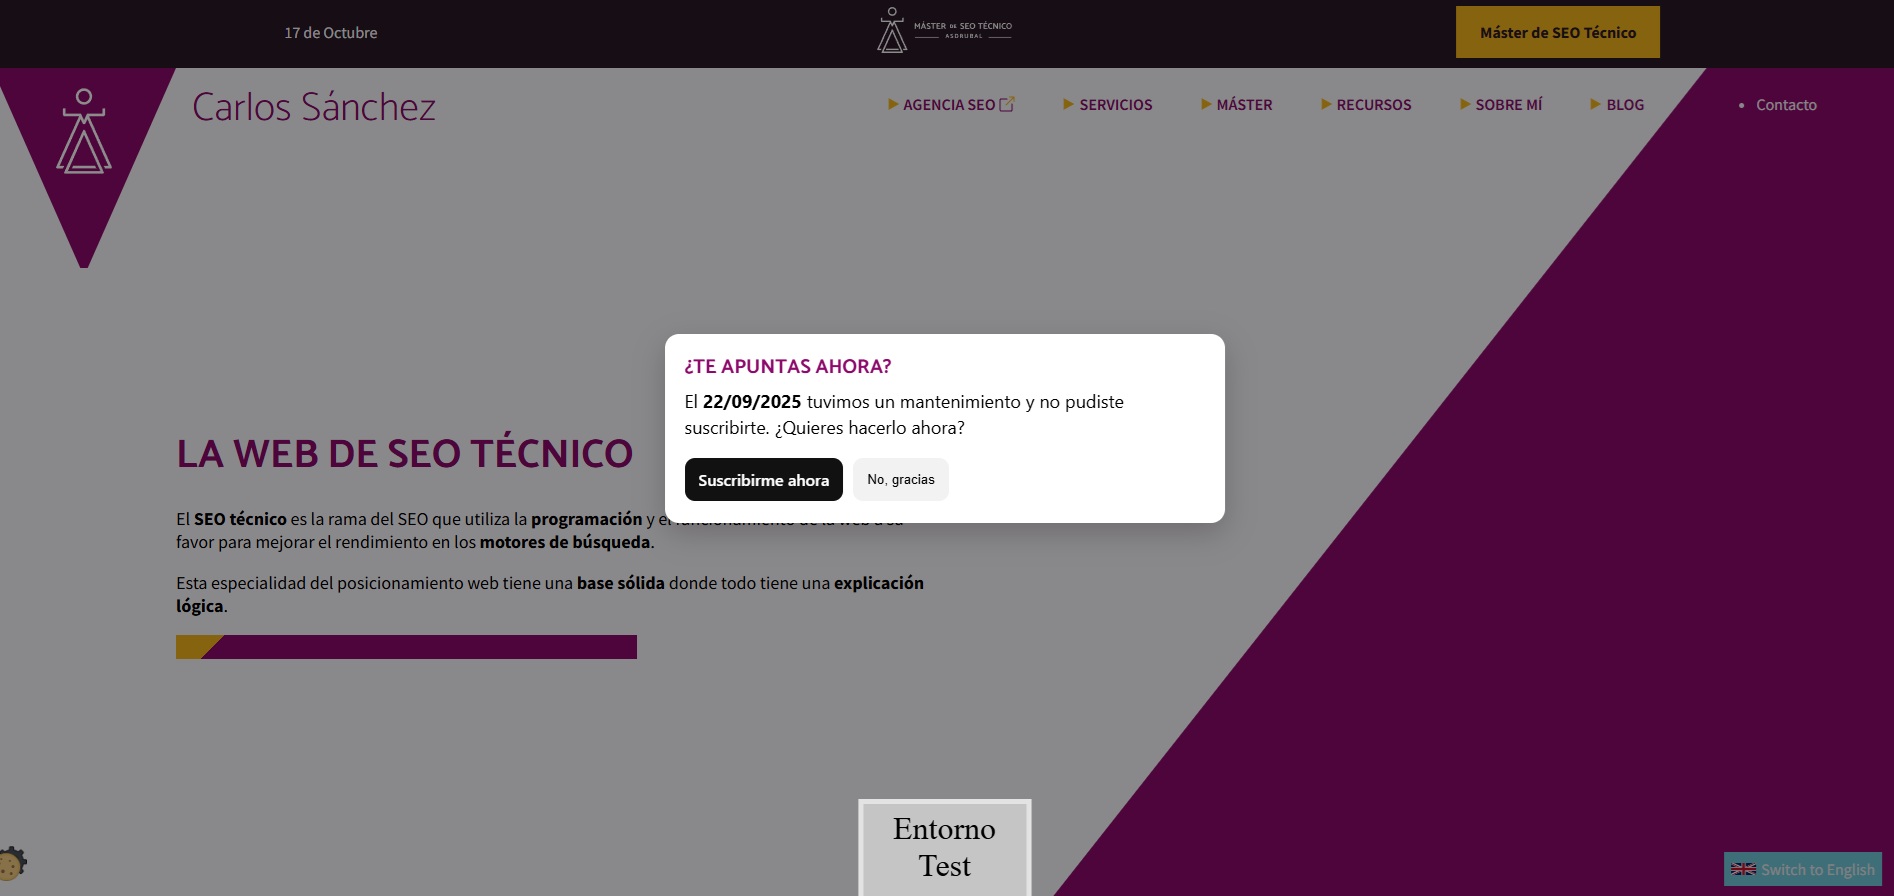Image resolution: width=1894 pixels, height=896 pixels.
Task: Click the 17 de Octubre date text
Action: [331, 33]
